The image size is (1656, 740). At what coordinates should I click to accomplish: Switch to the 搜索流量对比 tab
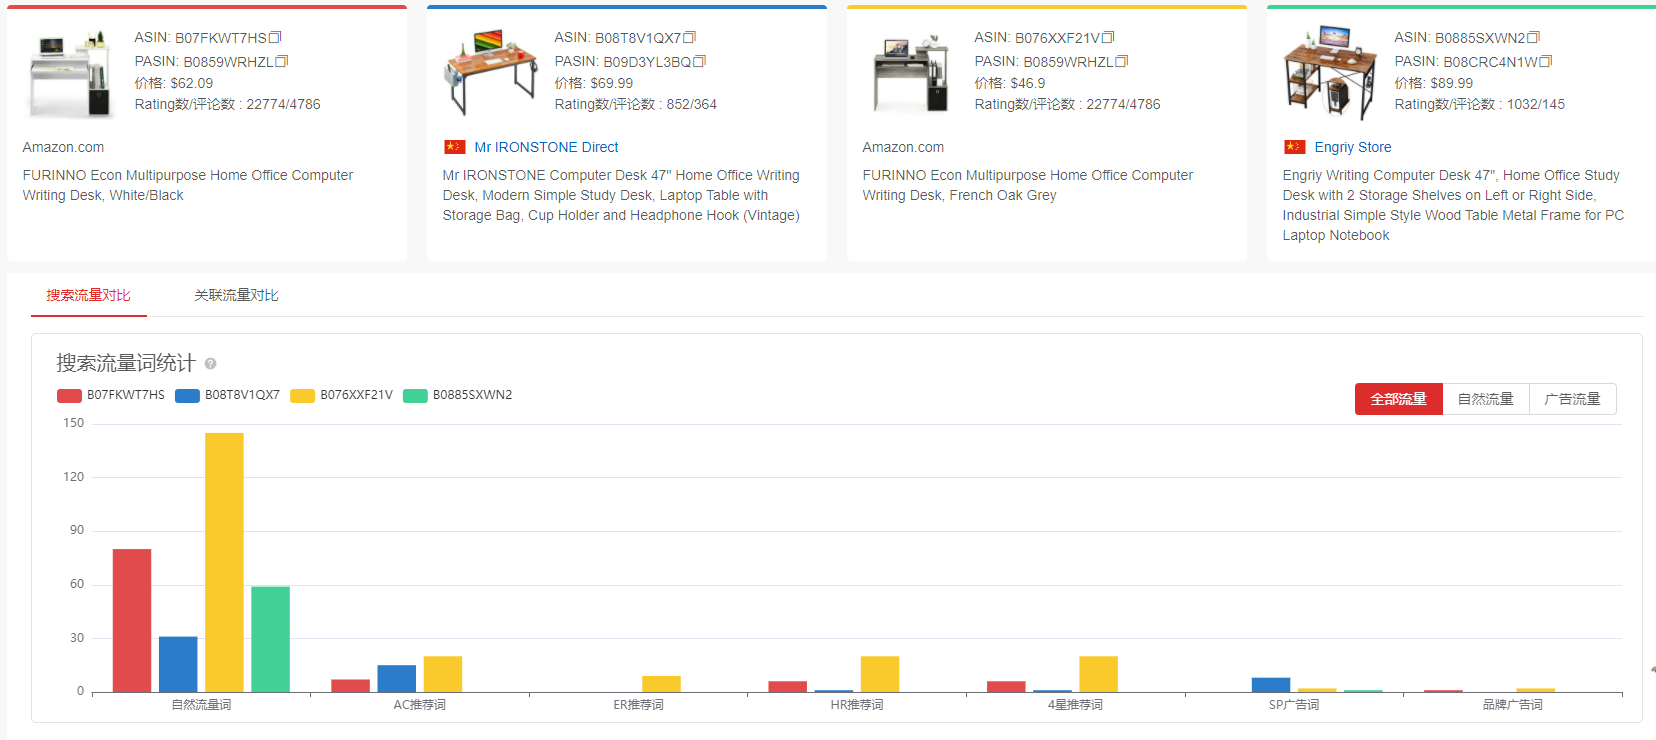(x=88, y=295)
